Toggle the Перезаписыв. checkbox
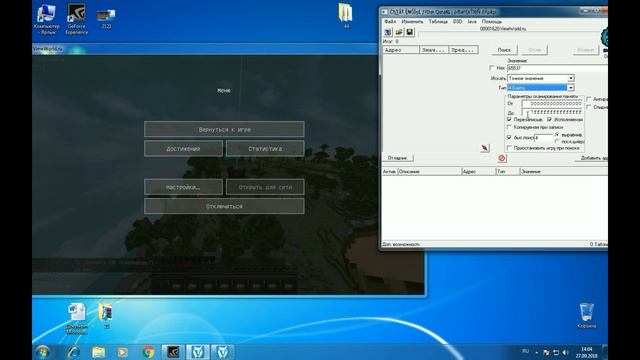640x360 pixels. (x=509, y=120)
